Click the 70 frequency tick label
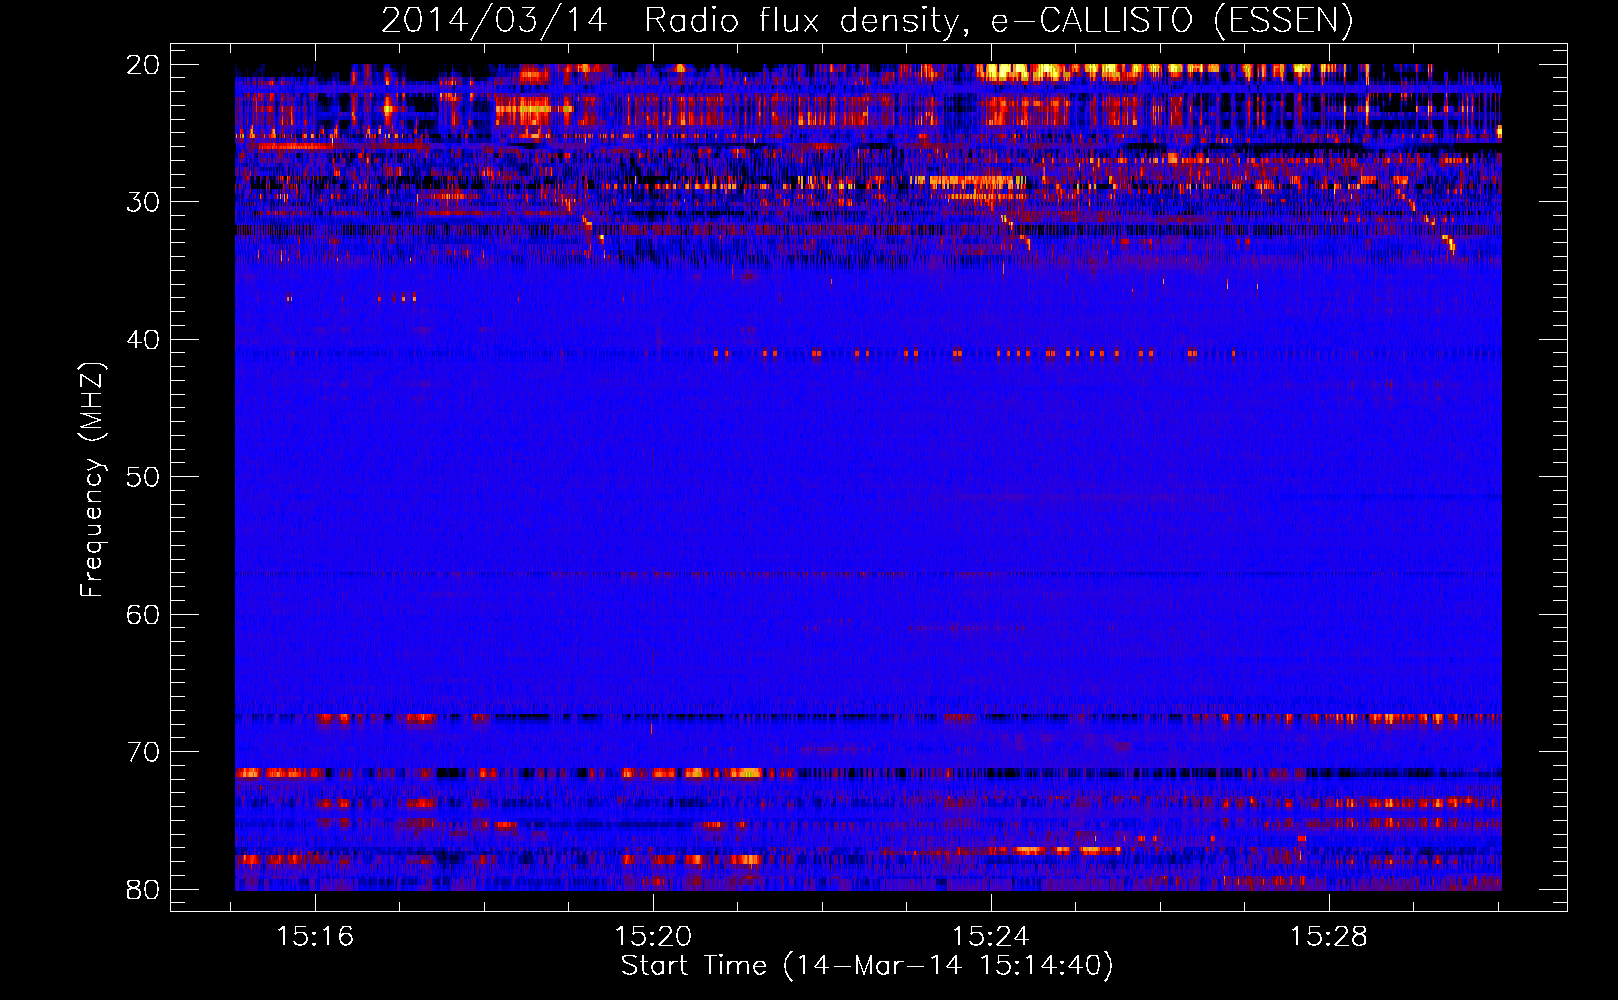 (x=143, y=752)
